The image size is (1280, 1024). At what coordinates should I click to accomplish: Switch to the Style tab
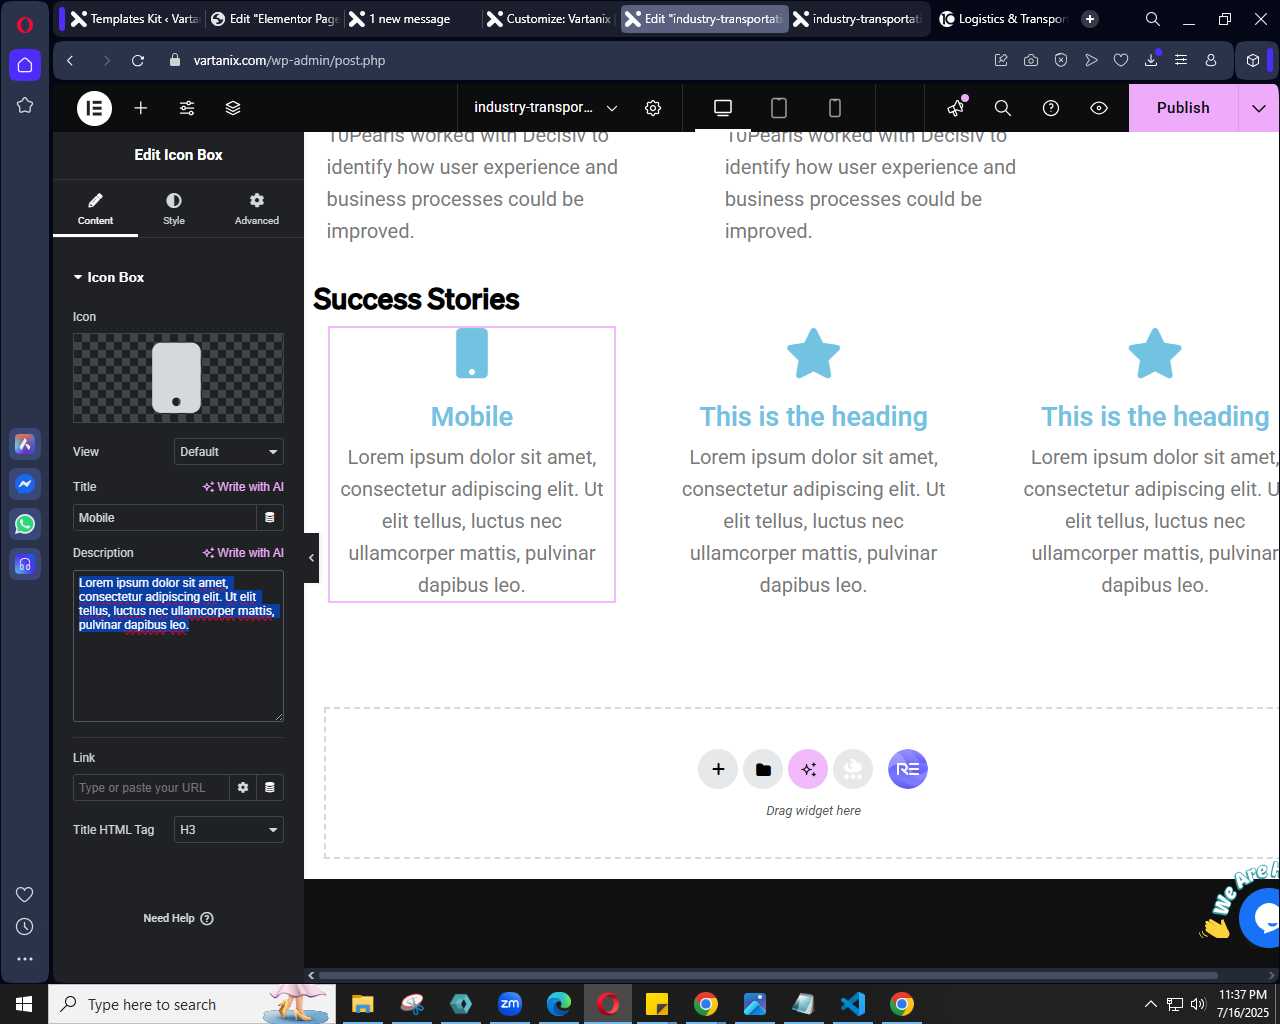pos(174,209)
